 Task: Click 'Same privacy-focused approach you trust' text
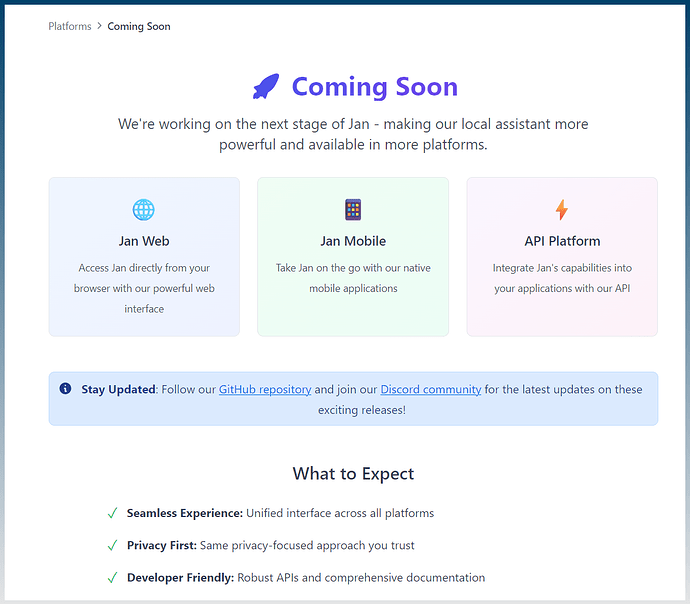point(307,545)
